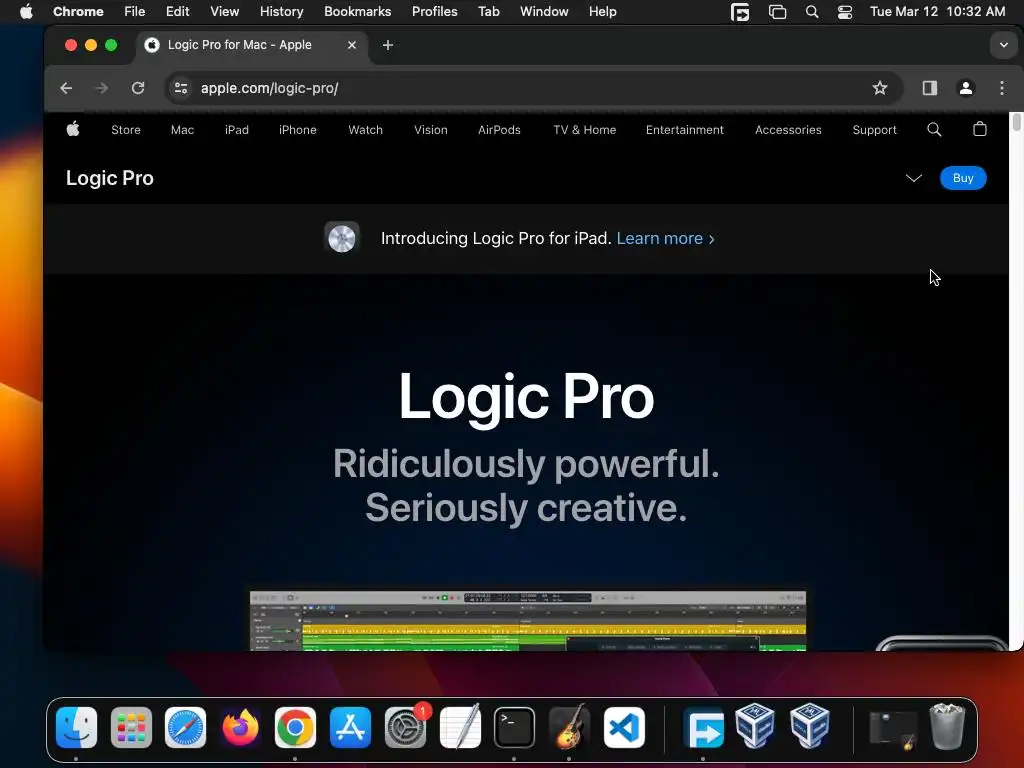This screenshot has height=768, width=1024.
Task: Open Visual Studio Code from the Dock
Action: 624,727
